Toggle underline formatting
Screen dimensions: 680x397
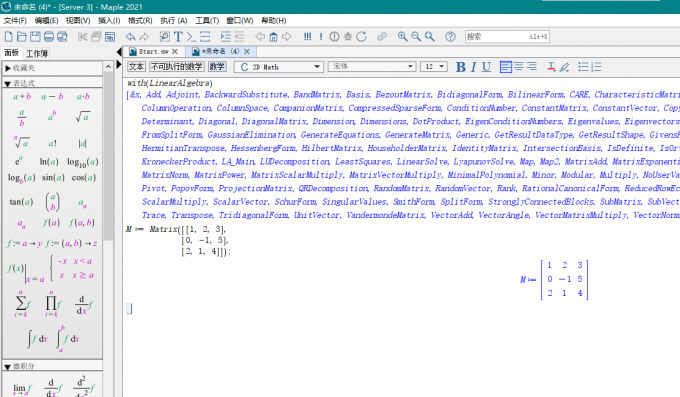pyautogui.click(x=487, y=67)
